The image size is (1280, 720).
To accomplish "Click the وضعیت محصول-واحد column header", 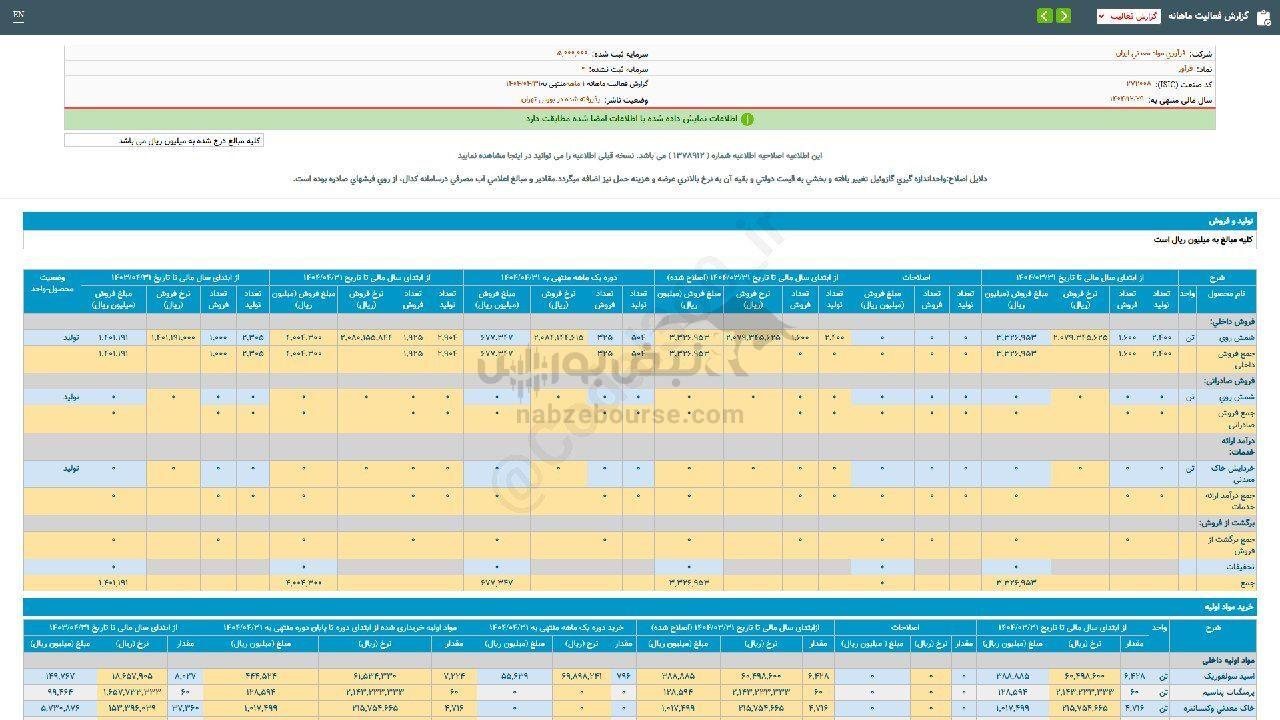I will 54,283.
